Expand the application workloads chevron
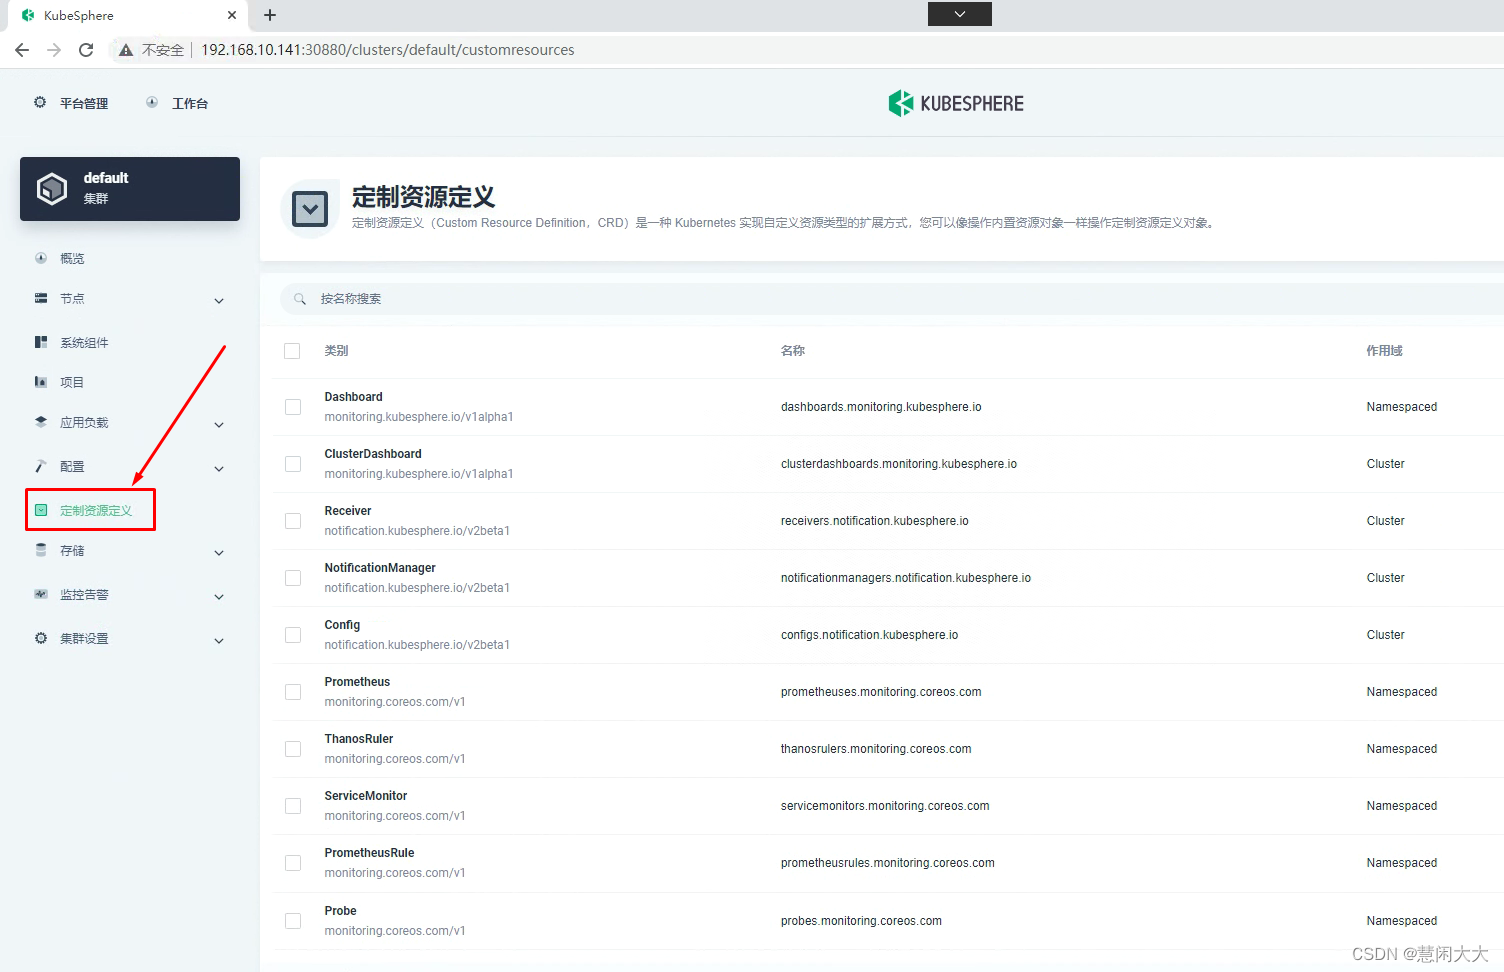1504x972 pixels. 219,424
